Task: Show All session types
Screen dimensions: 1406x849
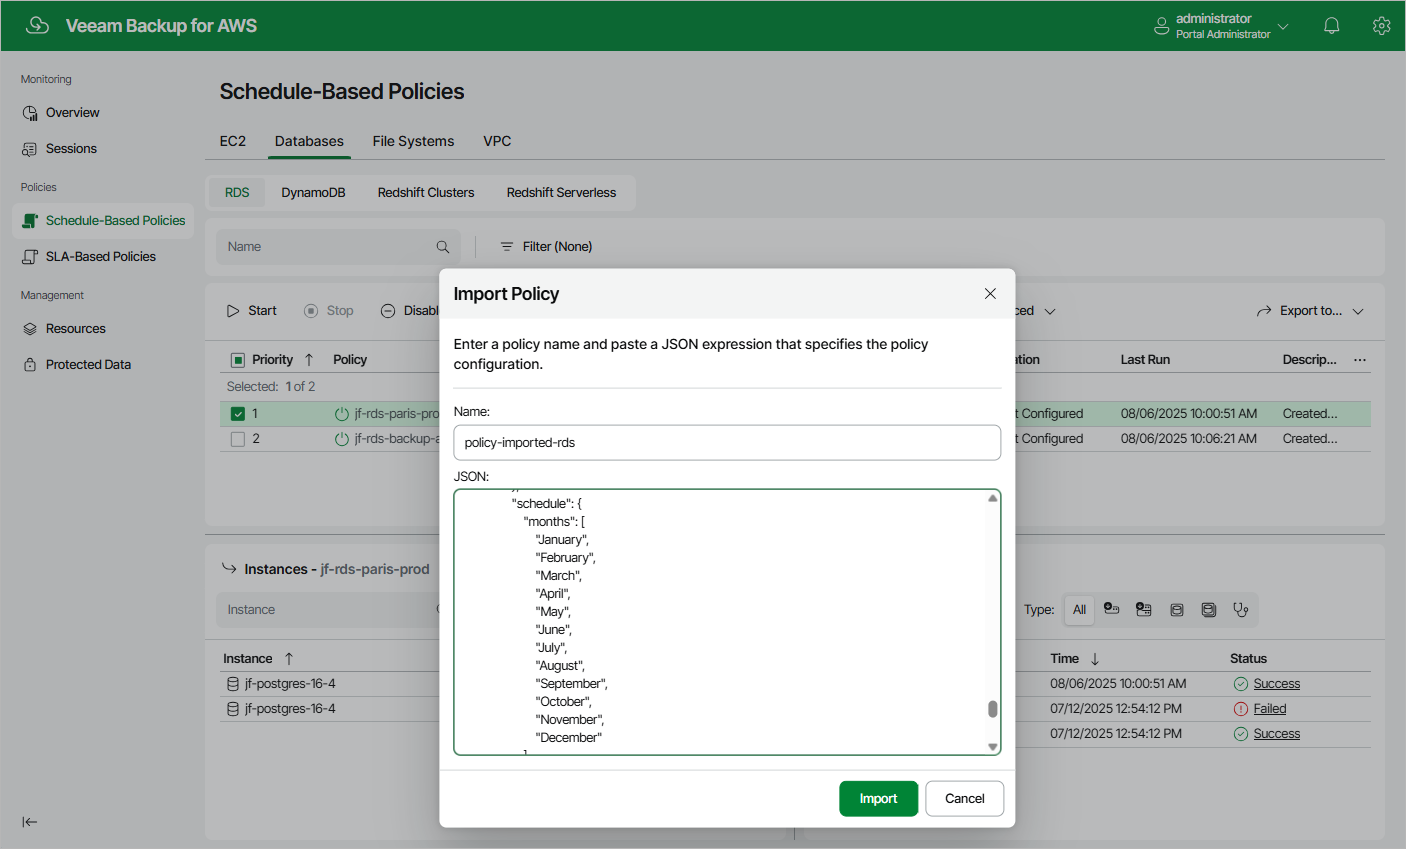Action: (x=1079, y=610)
